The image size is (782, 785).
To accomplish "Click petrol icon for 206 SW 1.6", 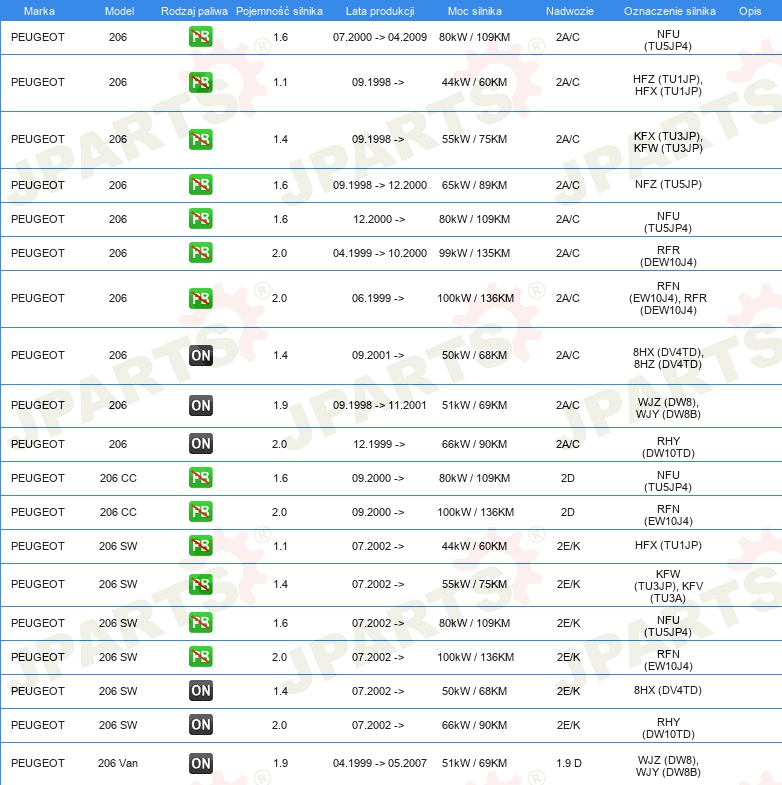I will (200, 623).
